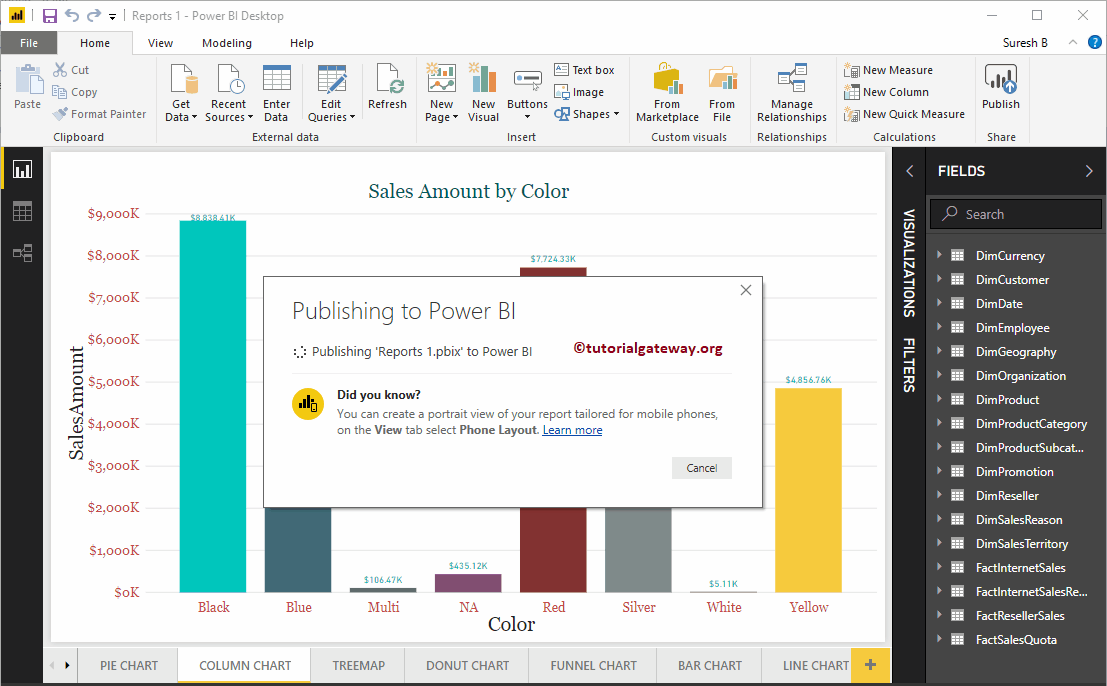Click Copy in Clipboard group
Image resolution: width=1107 pixels, height=686 pixels.
pyautogui.click(x=74, y=92)
